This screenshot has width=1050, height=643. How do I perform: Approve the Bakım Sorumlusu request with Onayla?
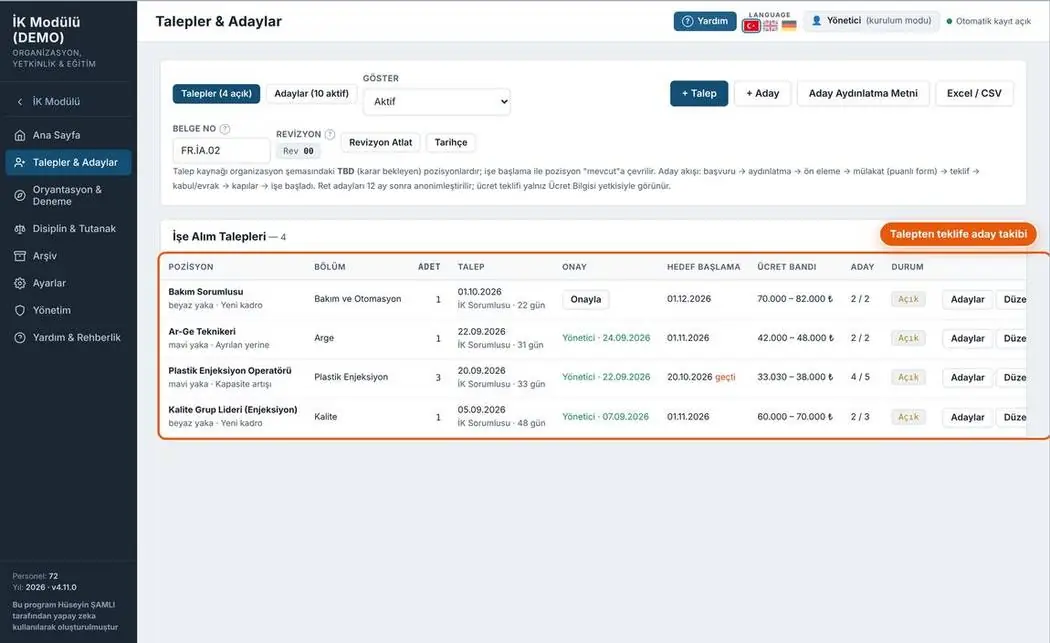[586, 299]
